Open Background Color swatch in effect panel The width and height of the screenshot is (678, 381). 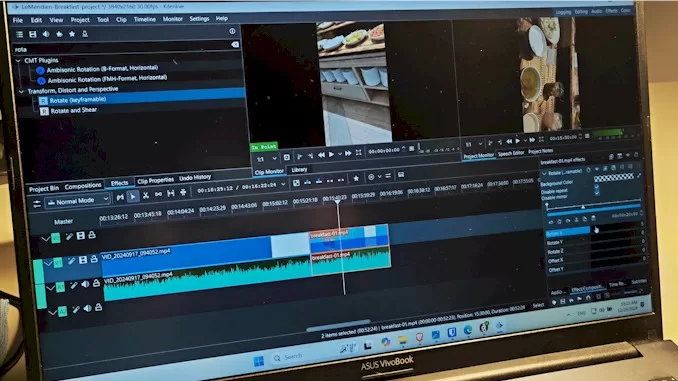coord(614,177)
